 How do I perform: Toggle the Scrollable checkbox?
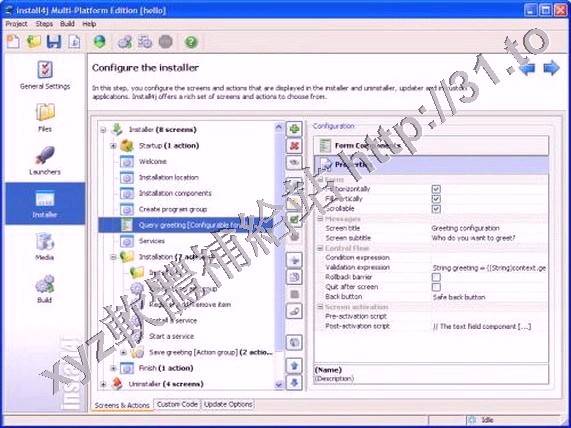tap(436, 209)
